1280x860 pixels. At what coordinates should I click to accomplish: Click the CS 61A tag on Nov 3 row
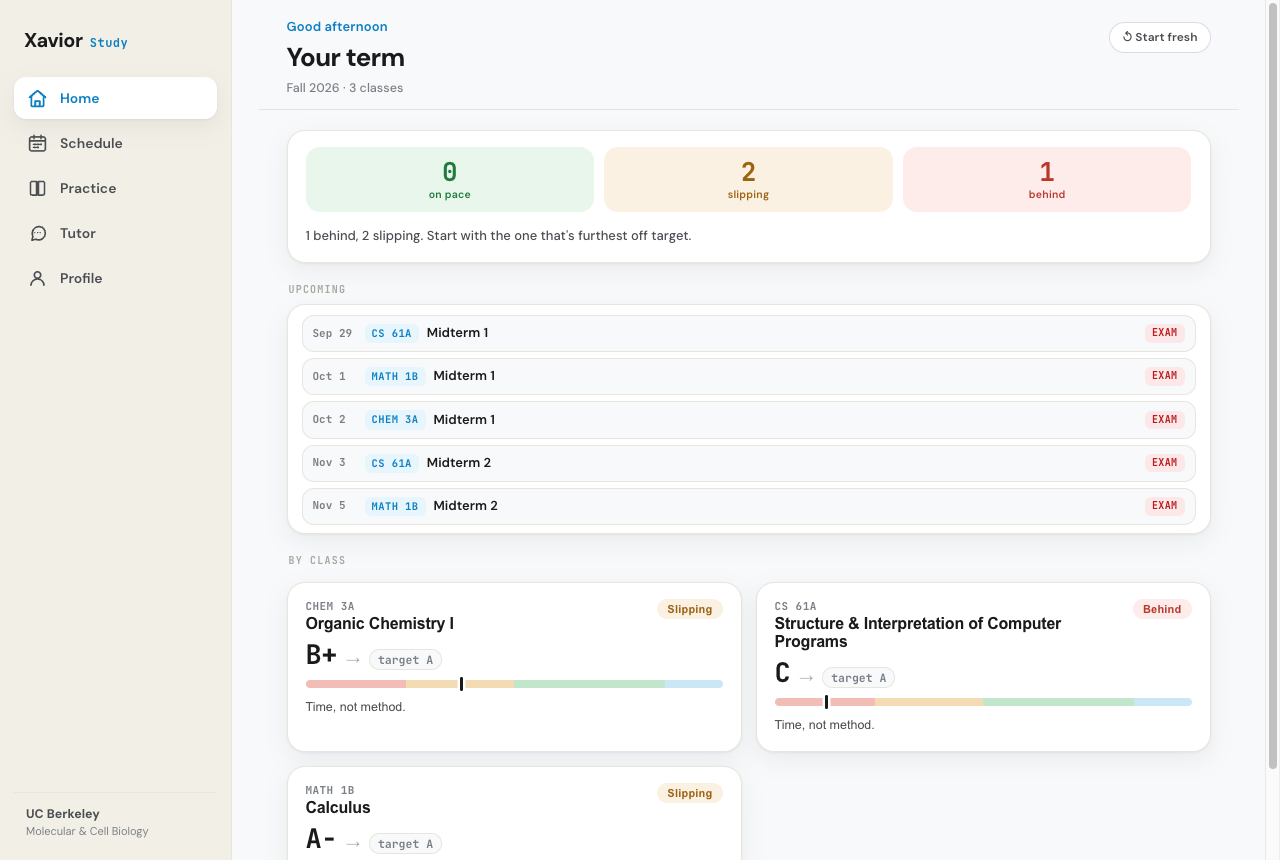pyautogui.click(x=391, y=463)
